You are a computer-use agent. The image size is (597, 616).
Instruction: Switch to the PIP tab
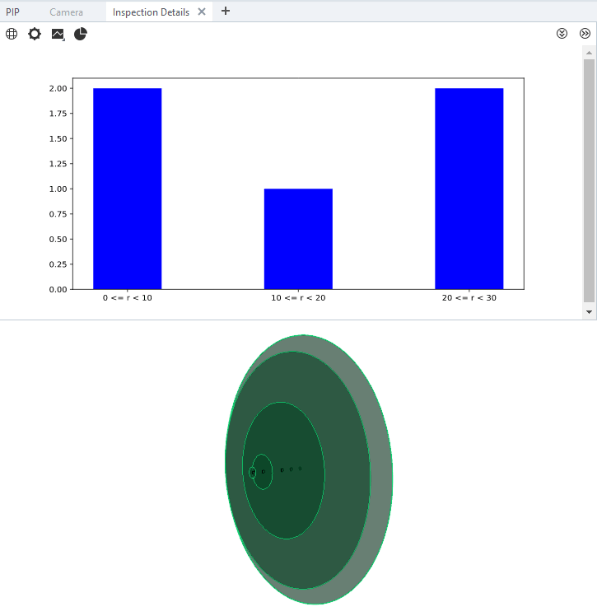click(13, 12)
